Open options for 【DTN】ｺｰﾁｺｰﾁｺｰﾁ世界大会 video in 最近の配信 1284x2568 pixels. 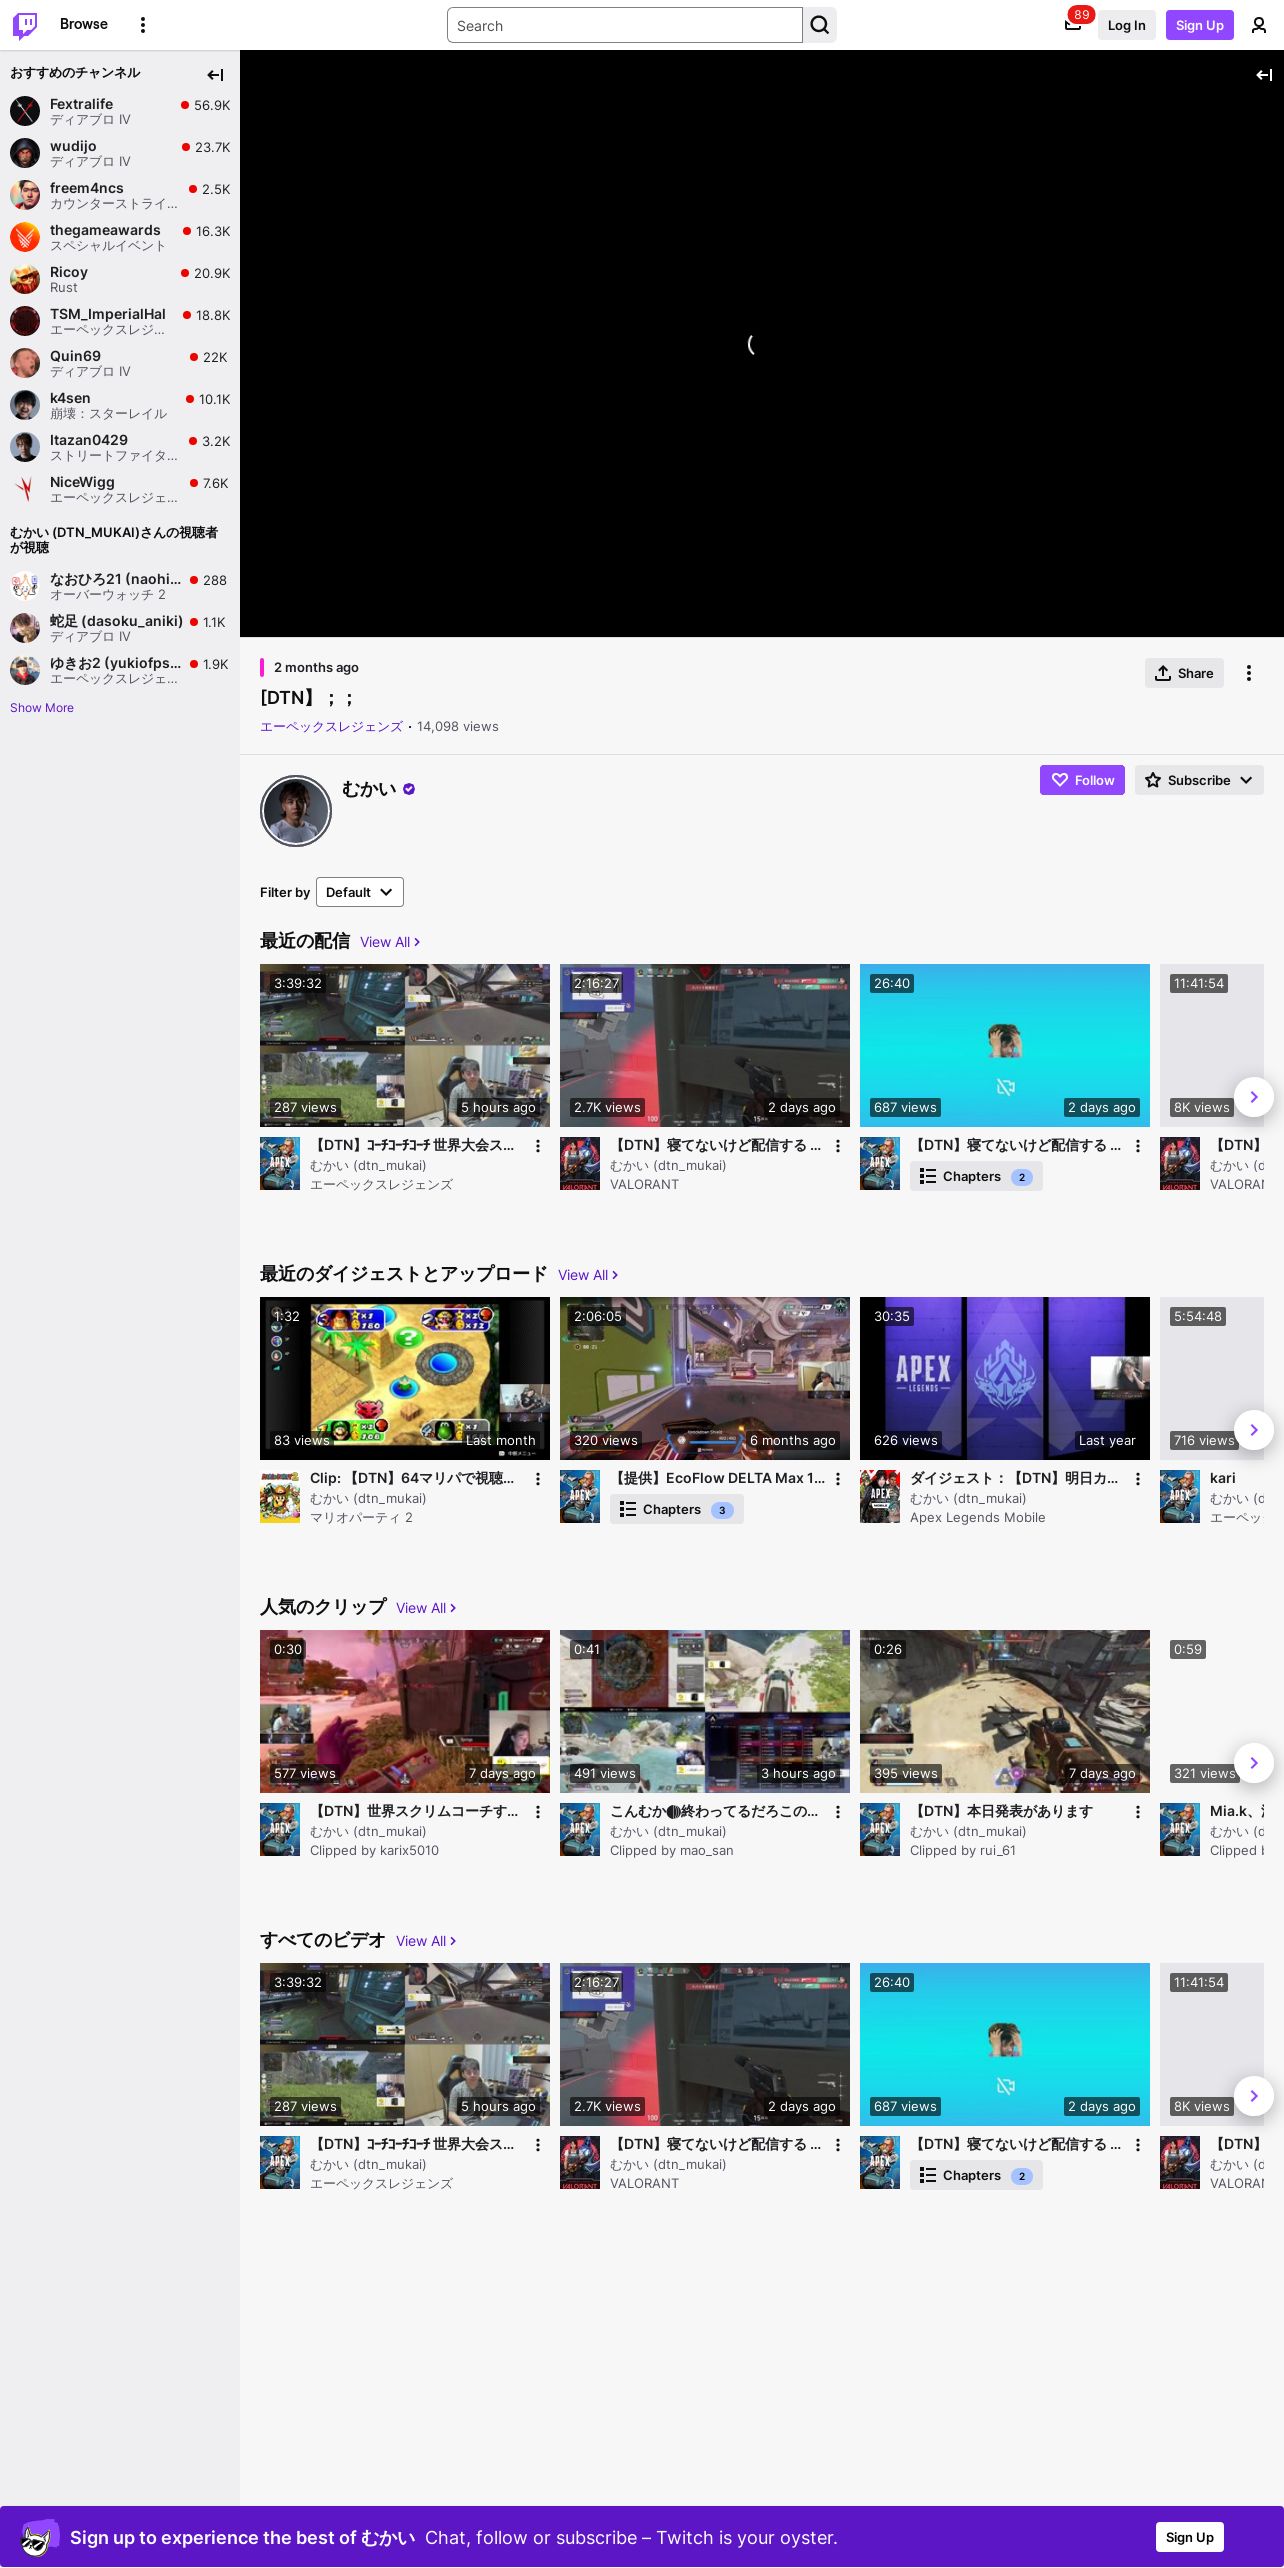tap(538, 1146)
